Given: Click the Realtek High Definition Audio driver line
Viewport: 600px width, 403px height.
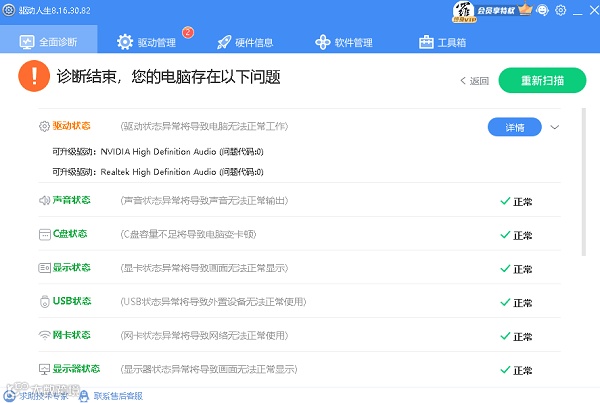Looking at the screenshot, I should click(x=158, y=172).
